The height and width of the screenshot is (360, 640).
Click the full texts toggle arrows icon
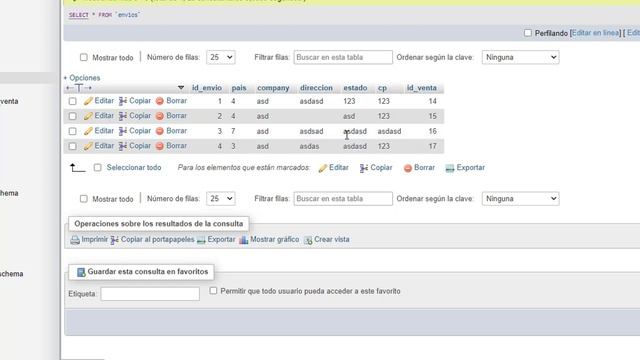click(79, 88)
